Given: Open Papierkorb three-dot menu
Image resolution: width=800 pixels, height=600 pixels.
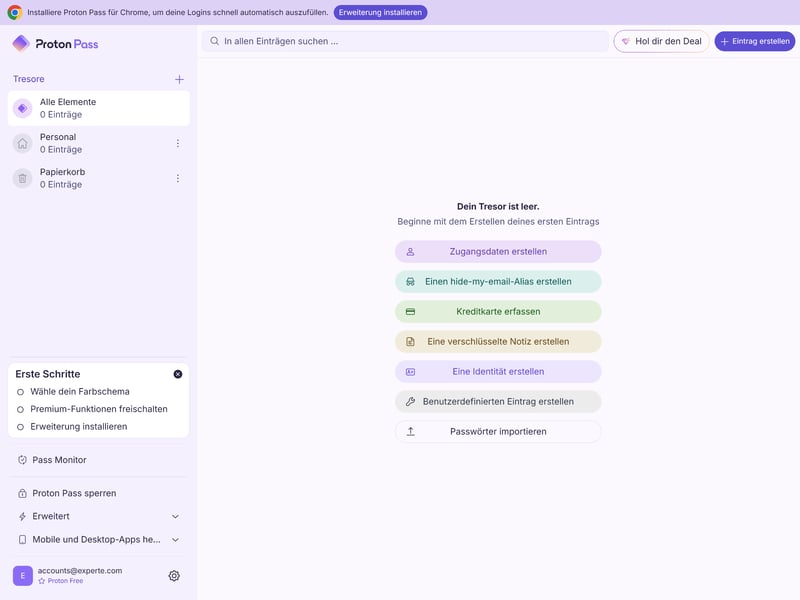Looking at the screenshot, I should point(178,179).
